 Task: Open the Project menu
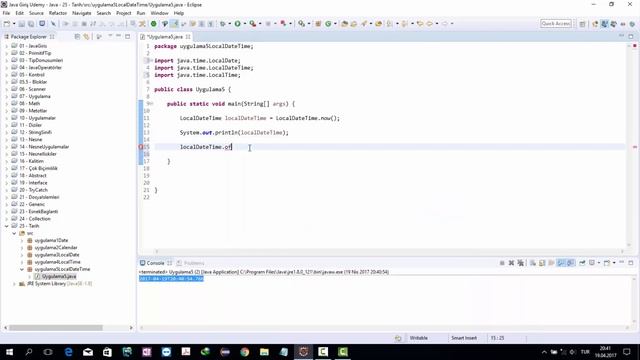coord(124,13)
